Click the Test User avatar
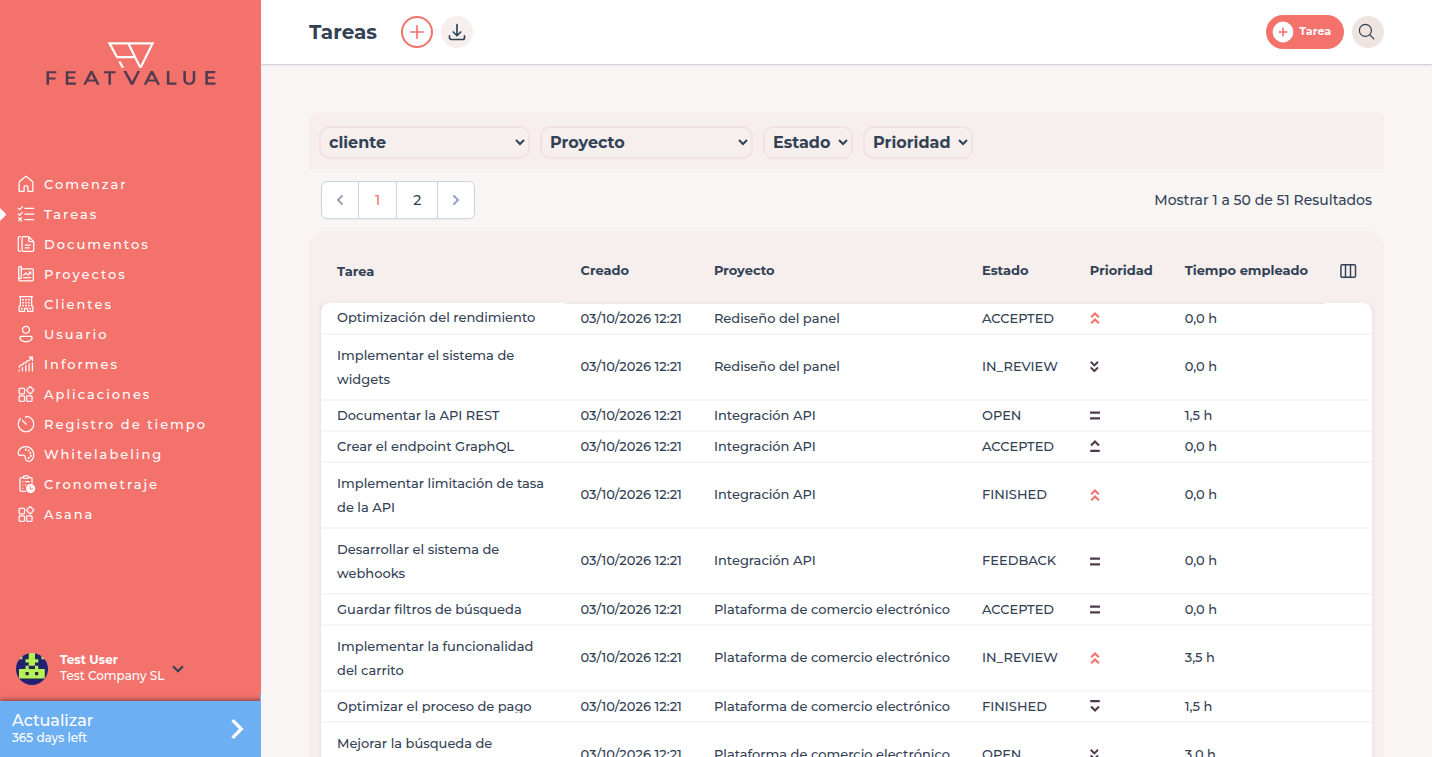 [x=32, y=668]
